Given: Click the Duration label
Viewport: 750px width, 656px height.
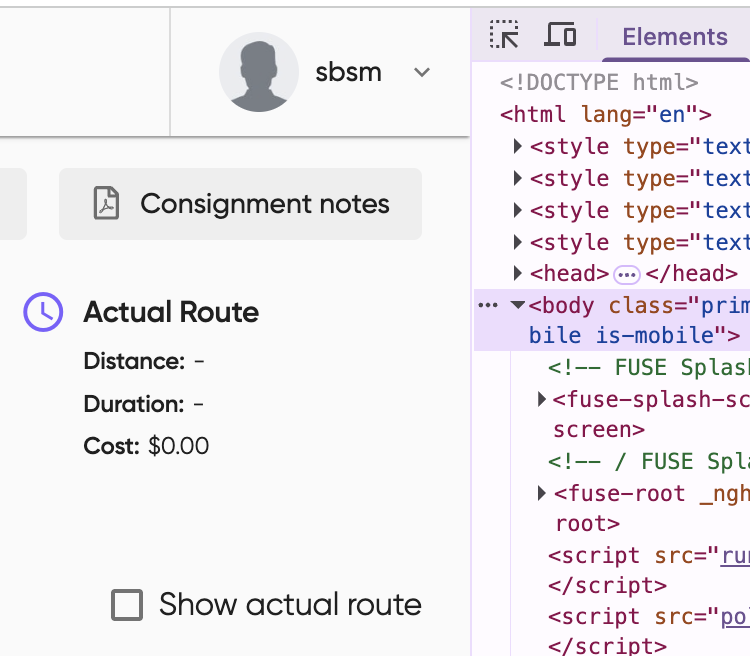Looking at the screenshot, I should point(134,404).
